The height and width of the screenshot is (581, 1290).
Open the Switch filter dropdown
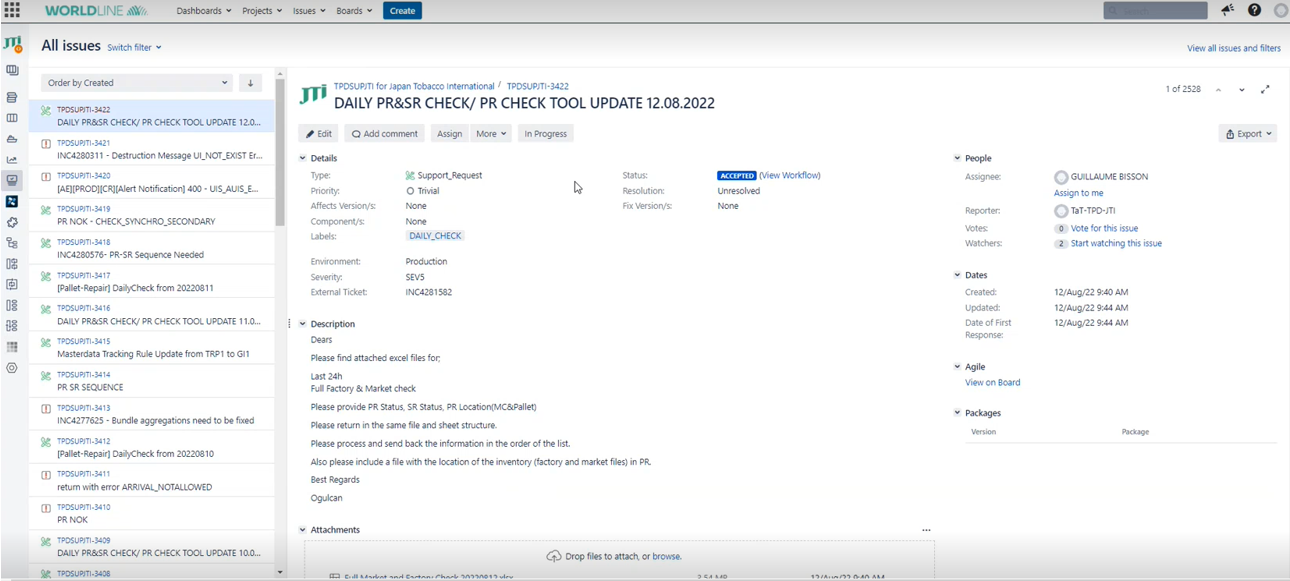[x=134, y=47]
